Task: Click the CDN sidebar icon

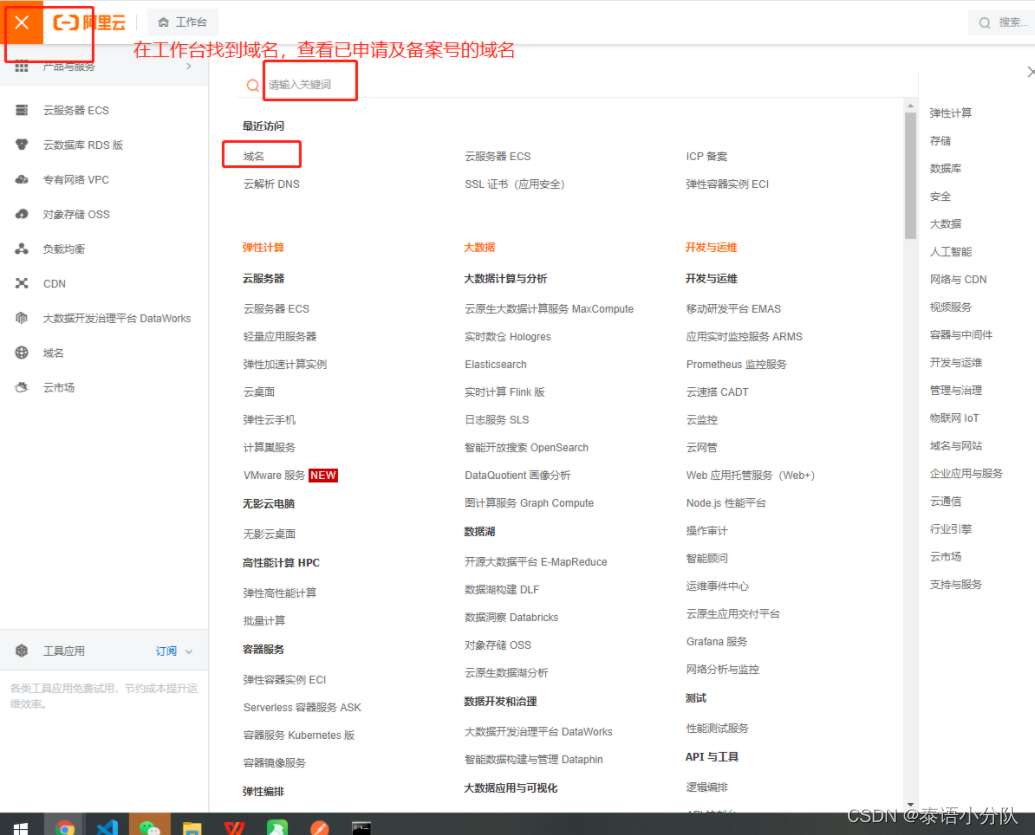Action: point(22,284)
